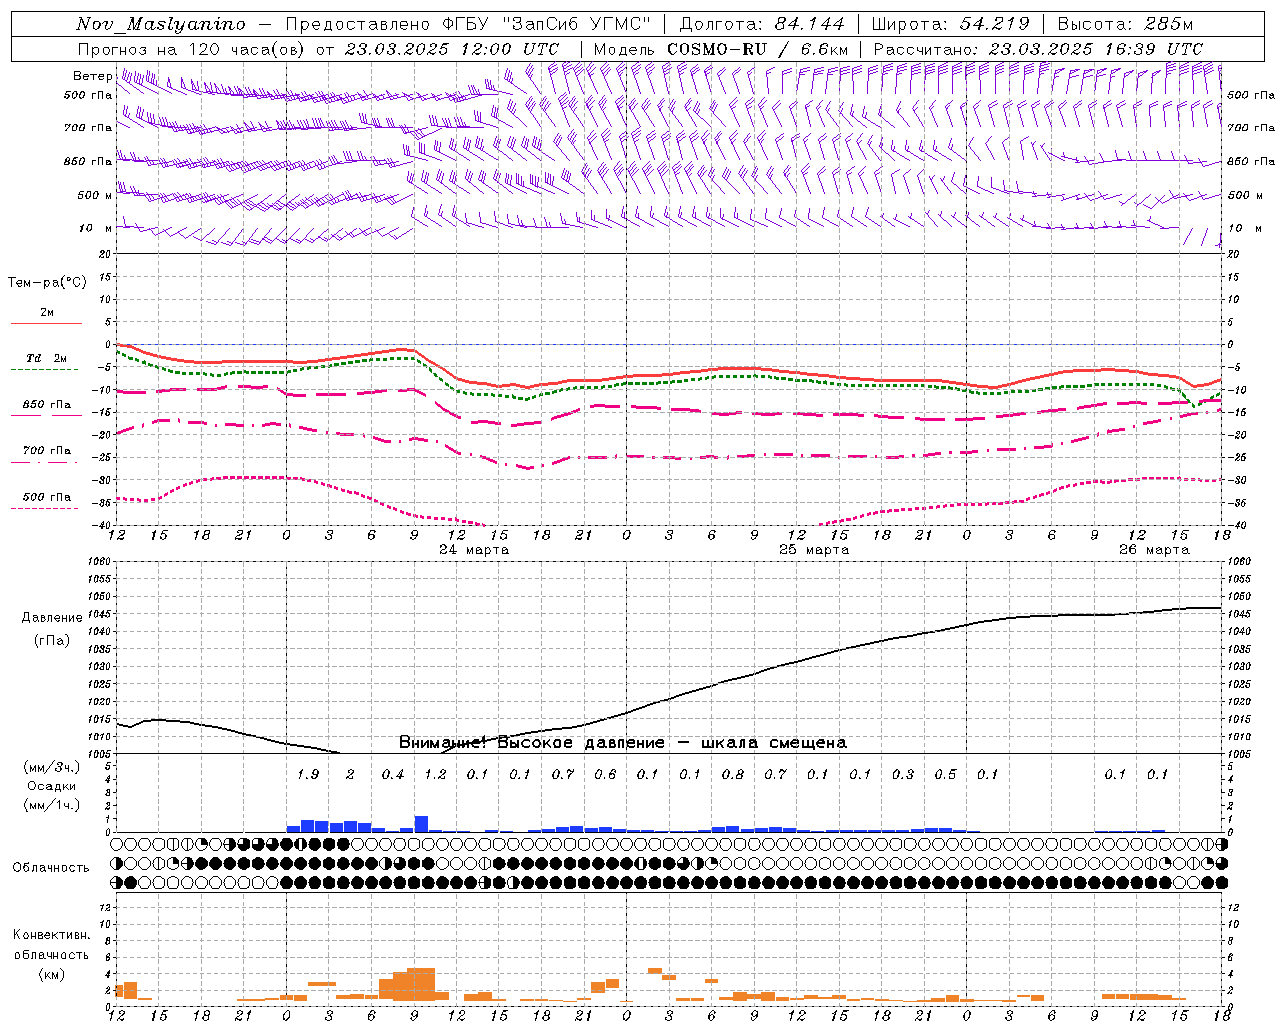Click the "(мм/1ч.)" units label

coord(51,805)
